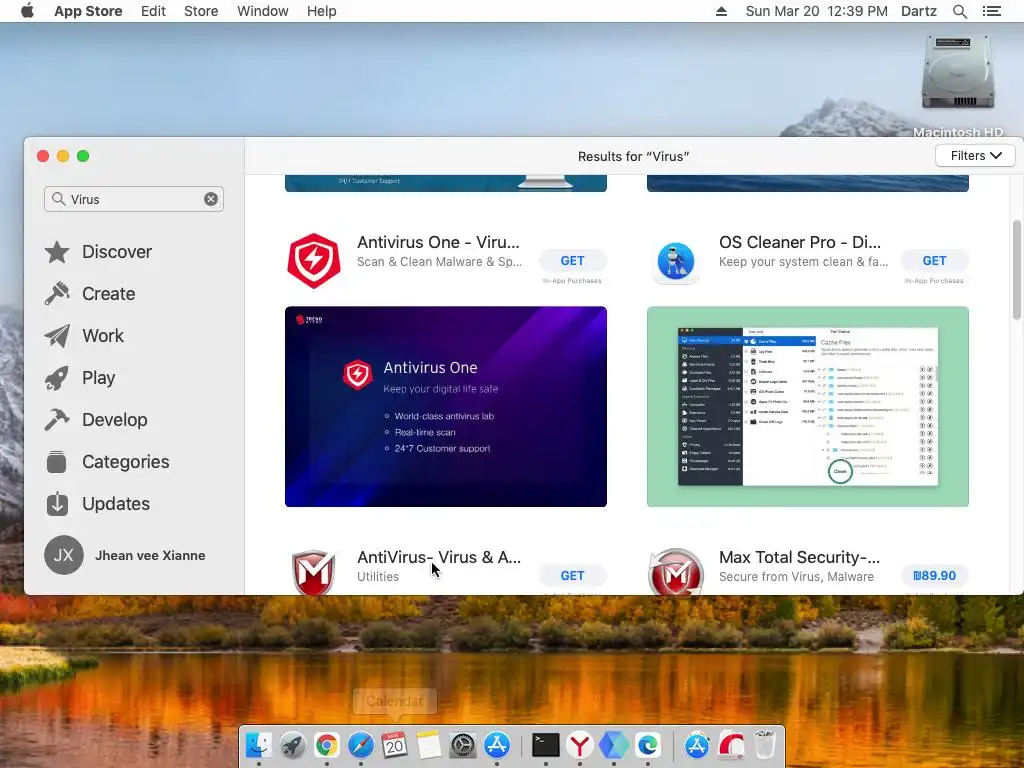Open OS Cleaner Pro preview screenshot
The image size is (1024, 768).
808,406
